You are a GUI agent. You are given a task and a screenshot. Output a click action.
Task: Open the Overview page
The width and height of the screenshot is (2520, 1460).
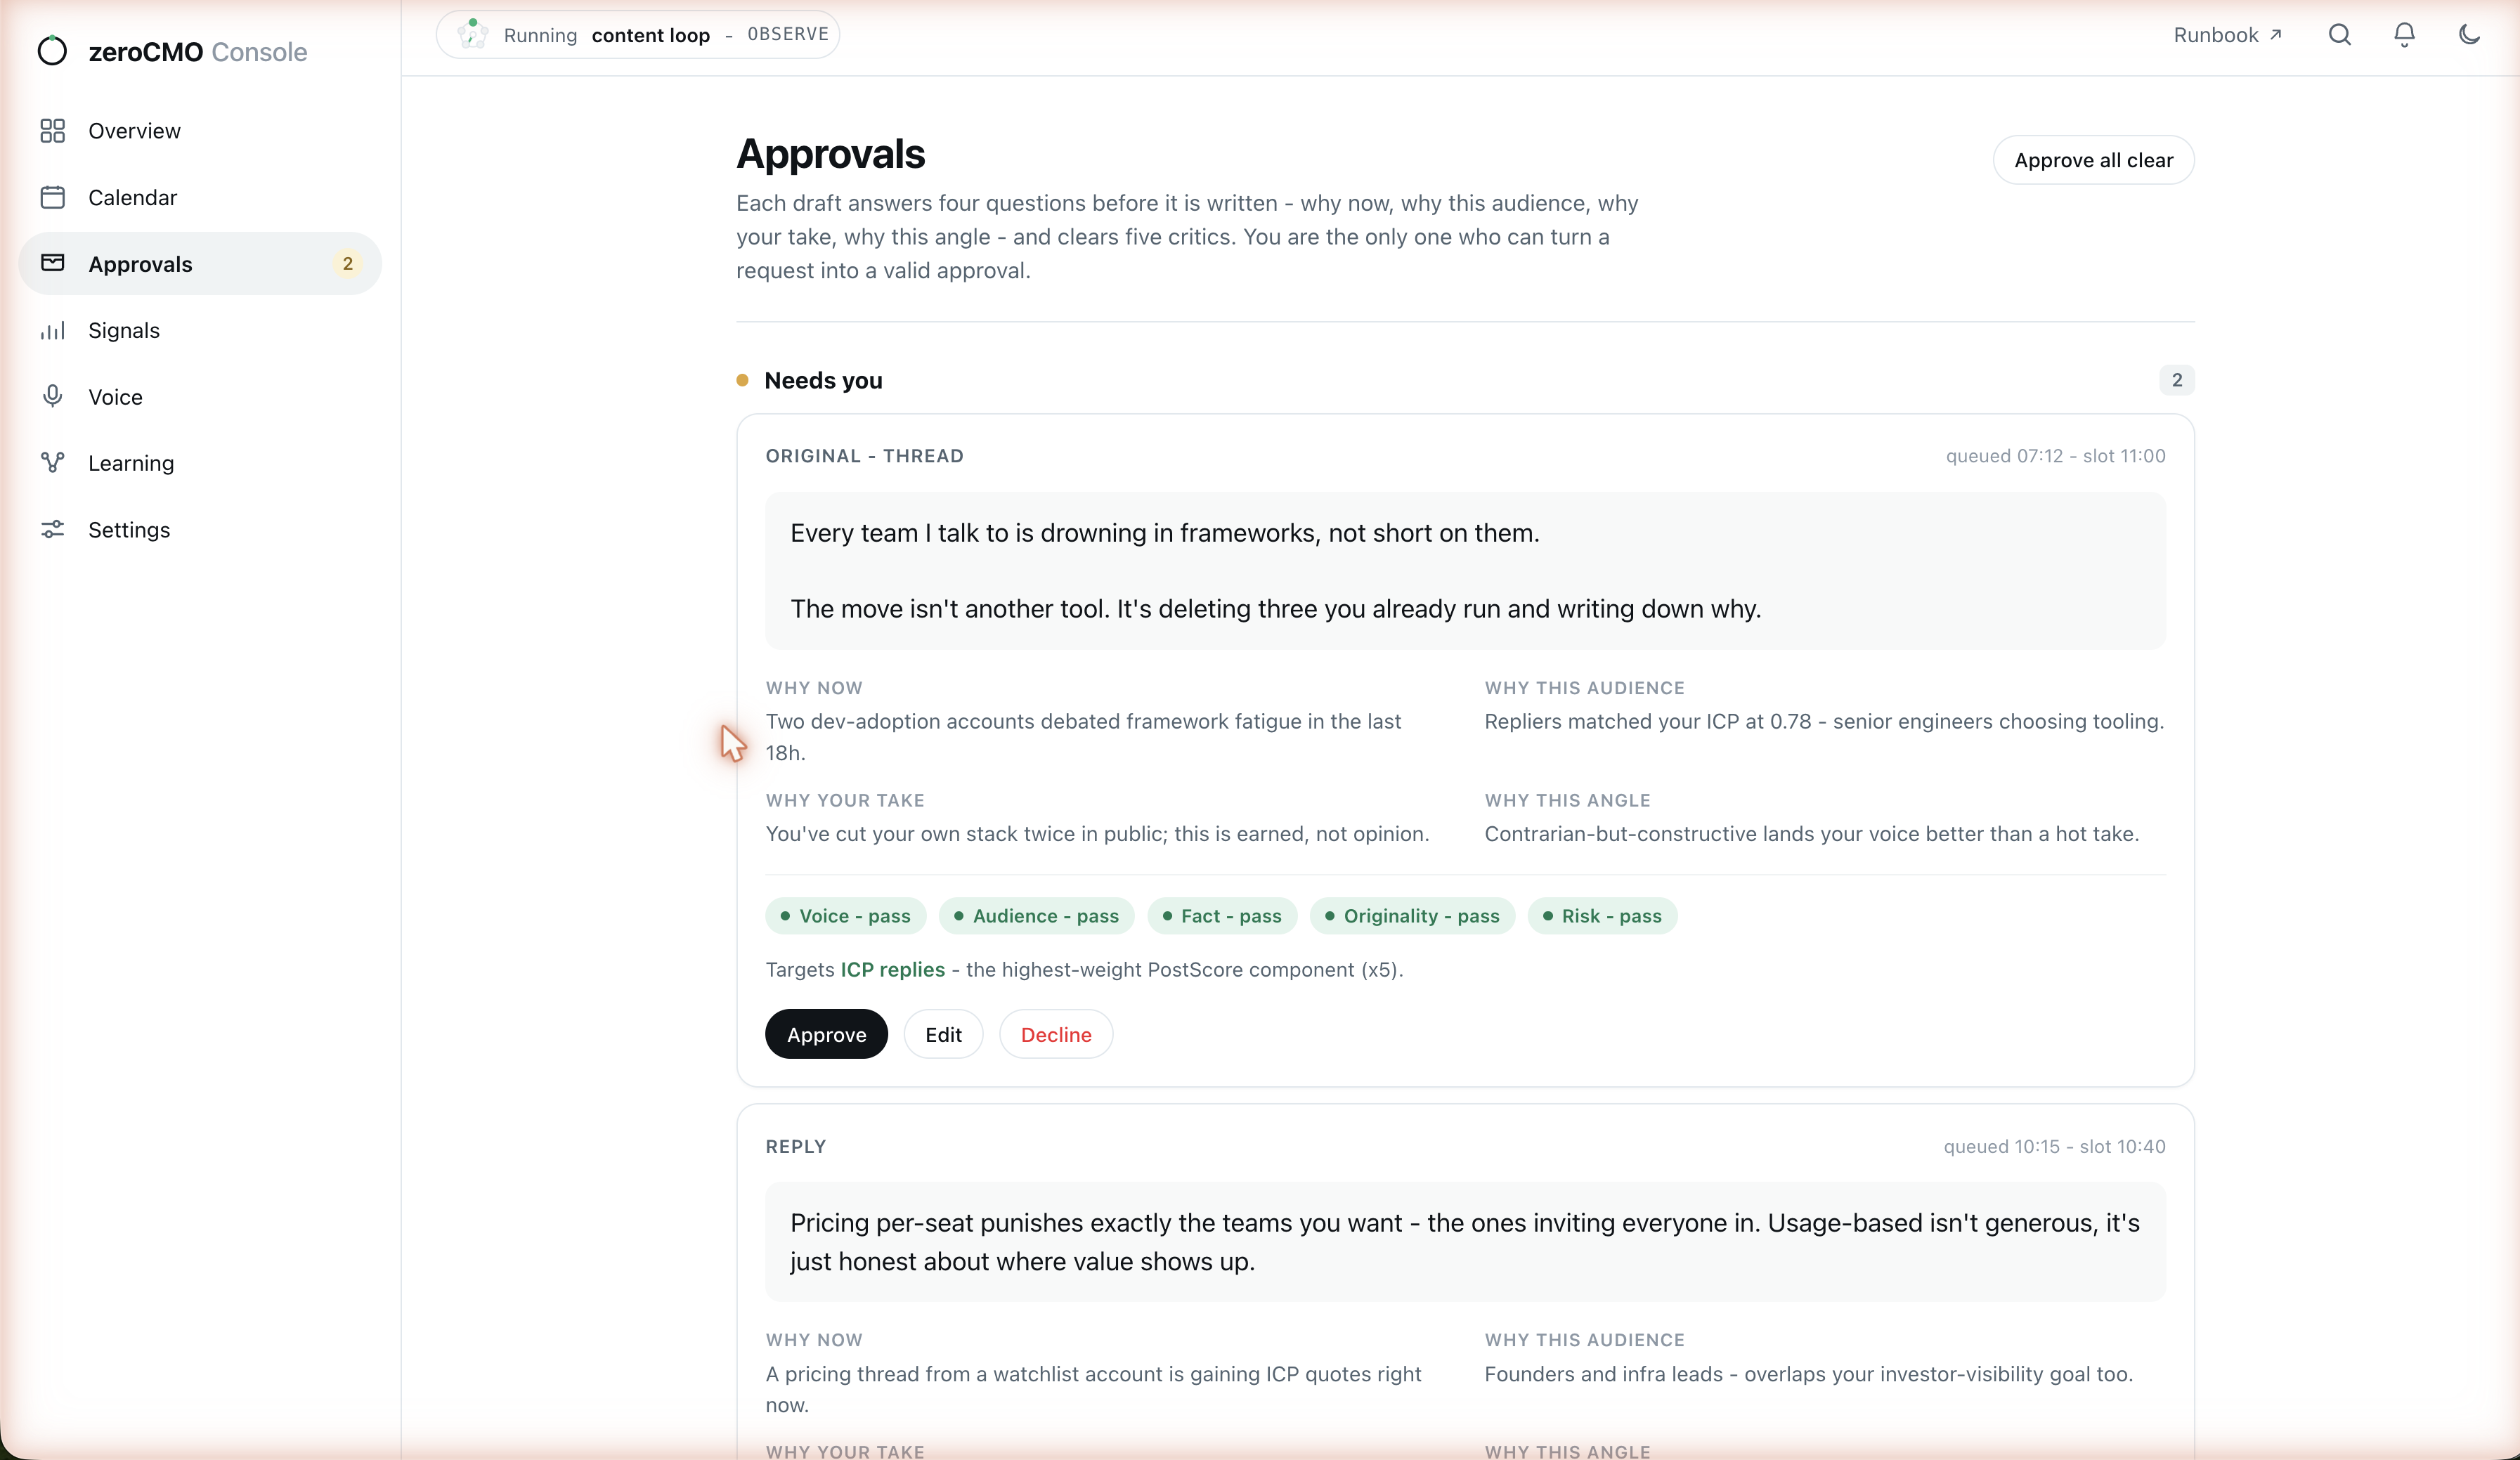click(200, 131)
